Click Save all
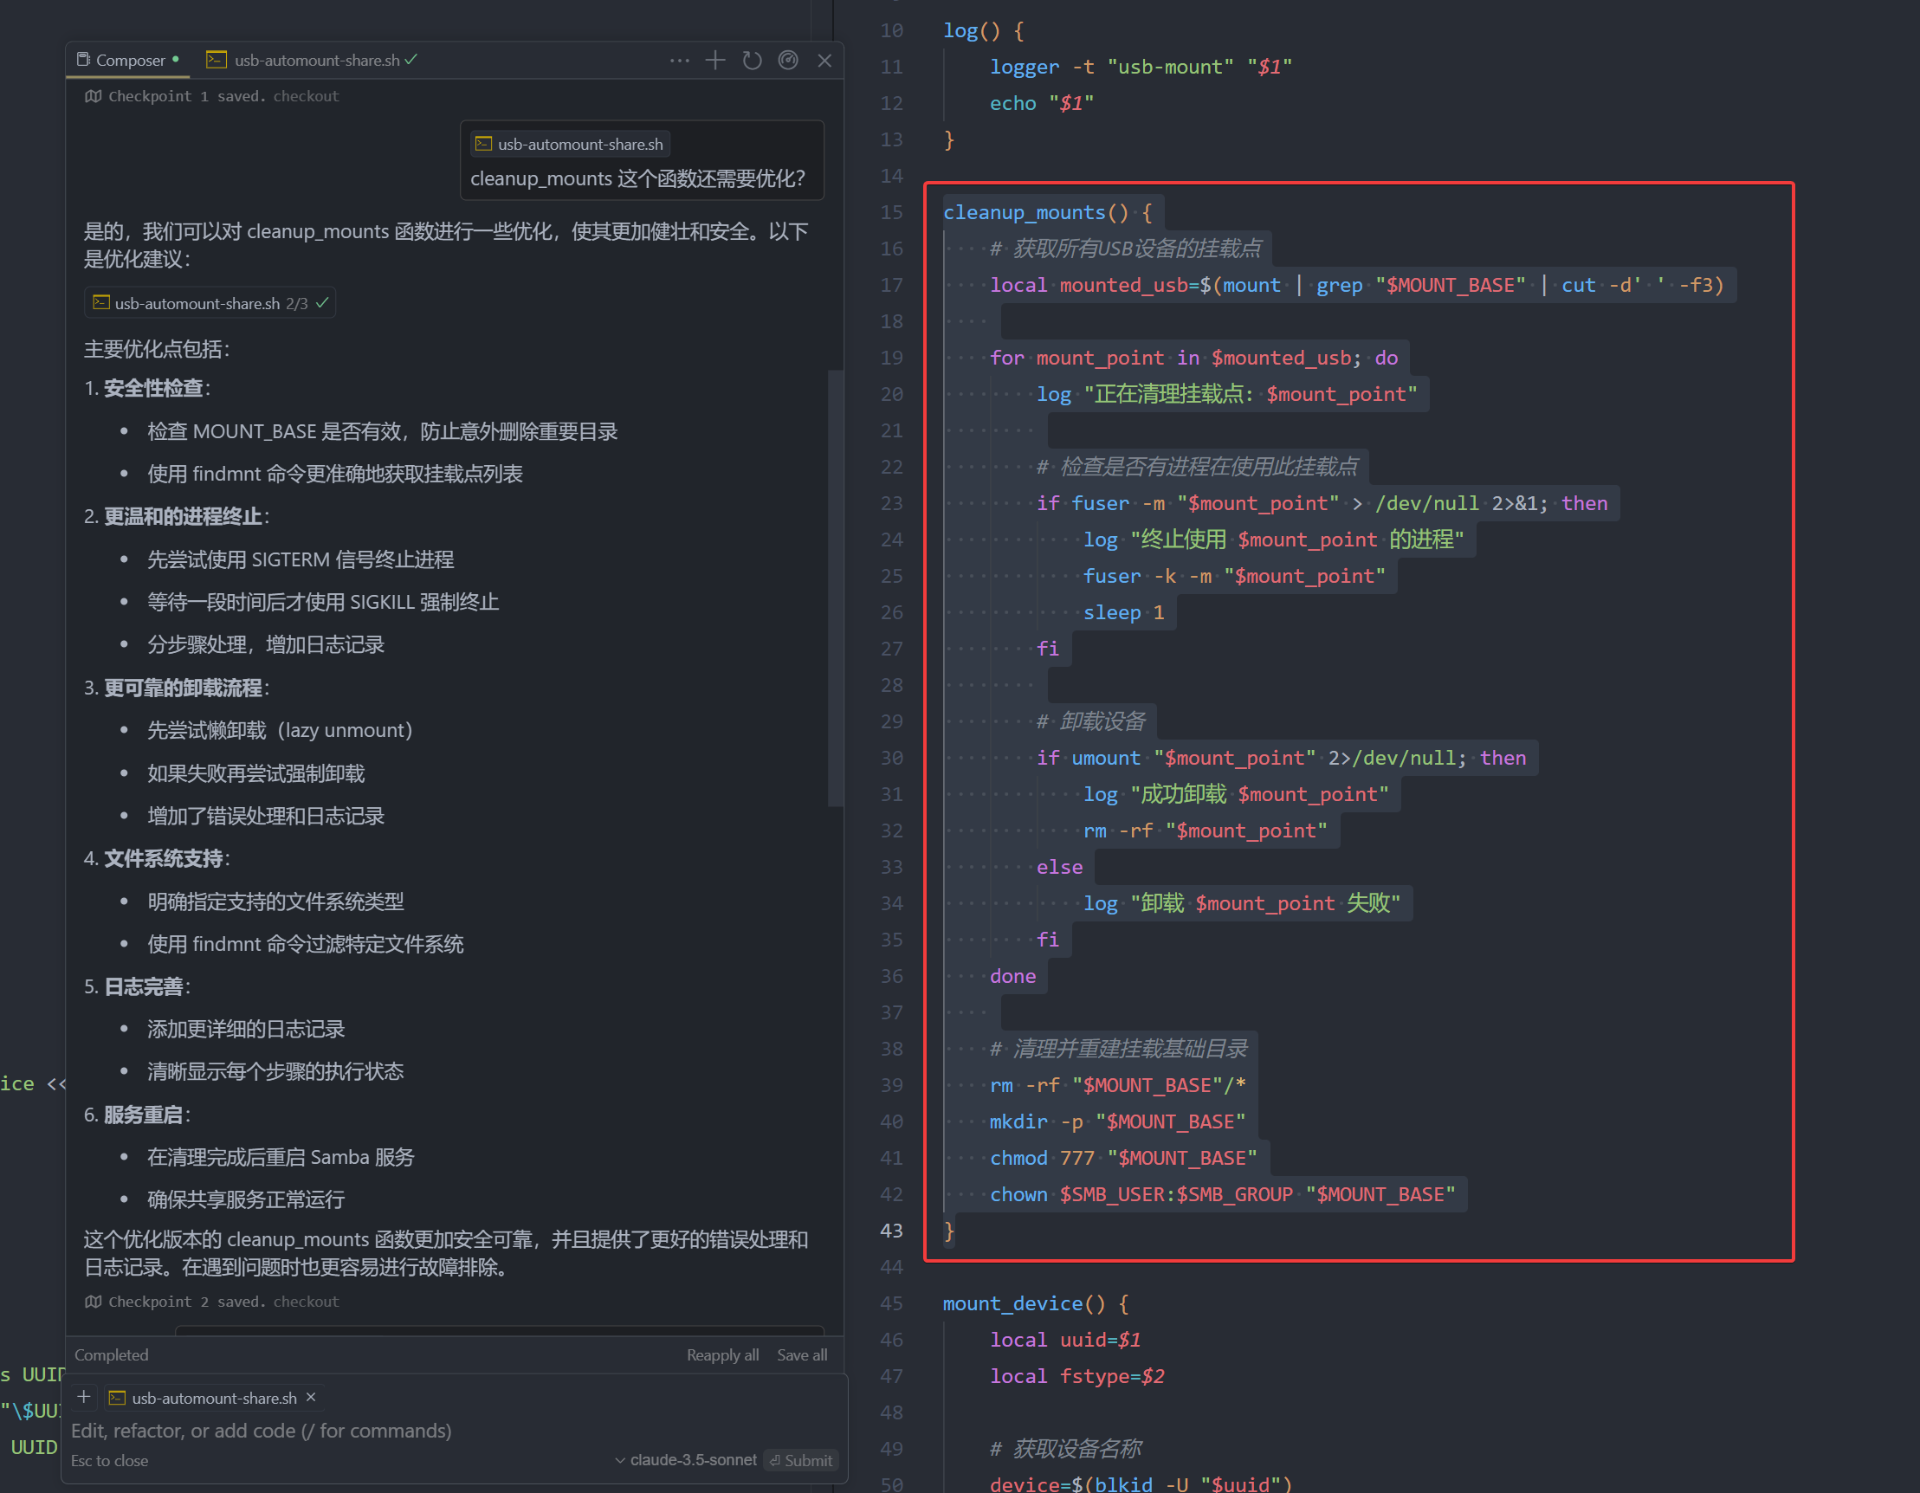Screen dimensions: 1920x1493 [801, 1355]
